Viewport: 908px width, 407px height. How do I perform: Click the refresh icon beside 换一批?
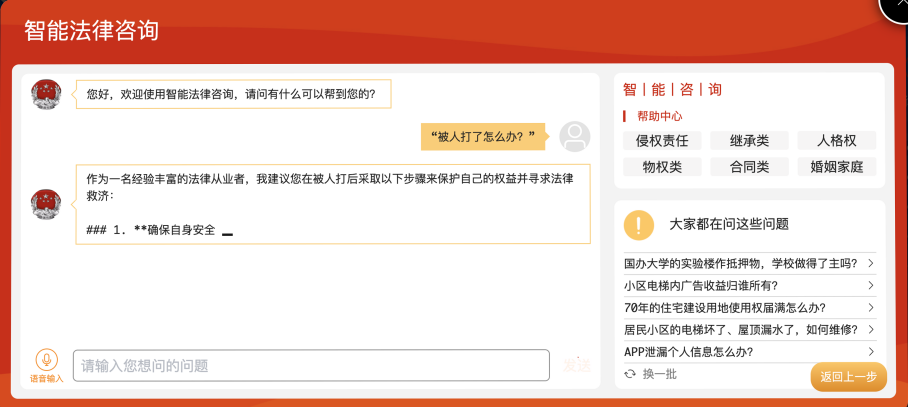(x=630, y=375)
